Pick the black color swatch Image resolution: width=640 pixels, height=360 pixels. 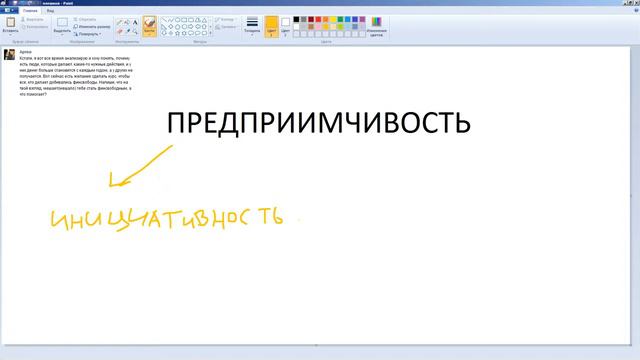point(296,20)
